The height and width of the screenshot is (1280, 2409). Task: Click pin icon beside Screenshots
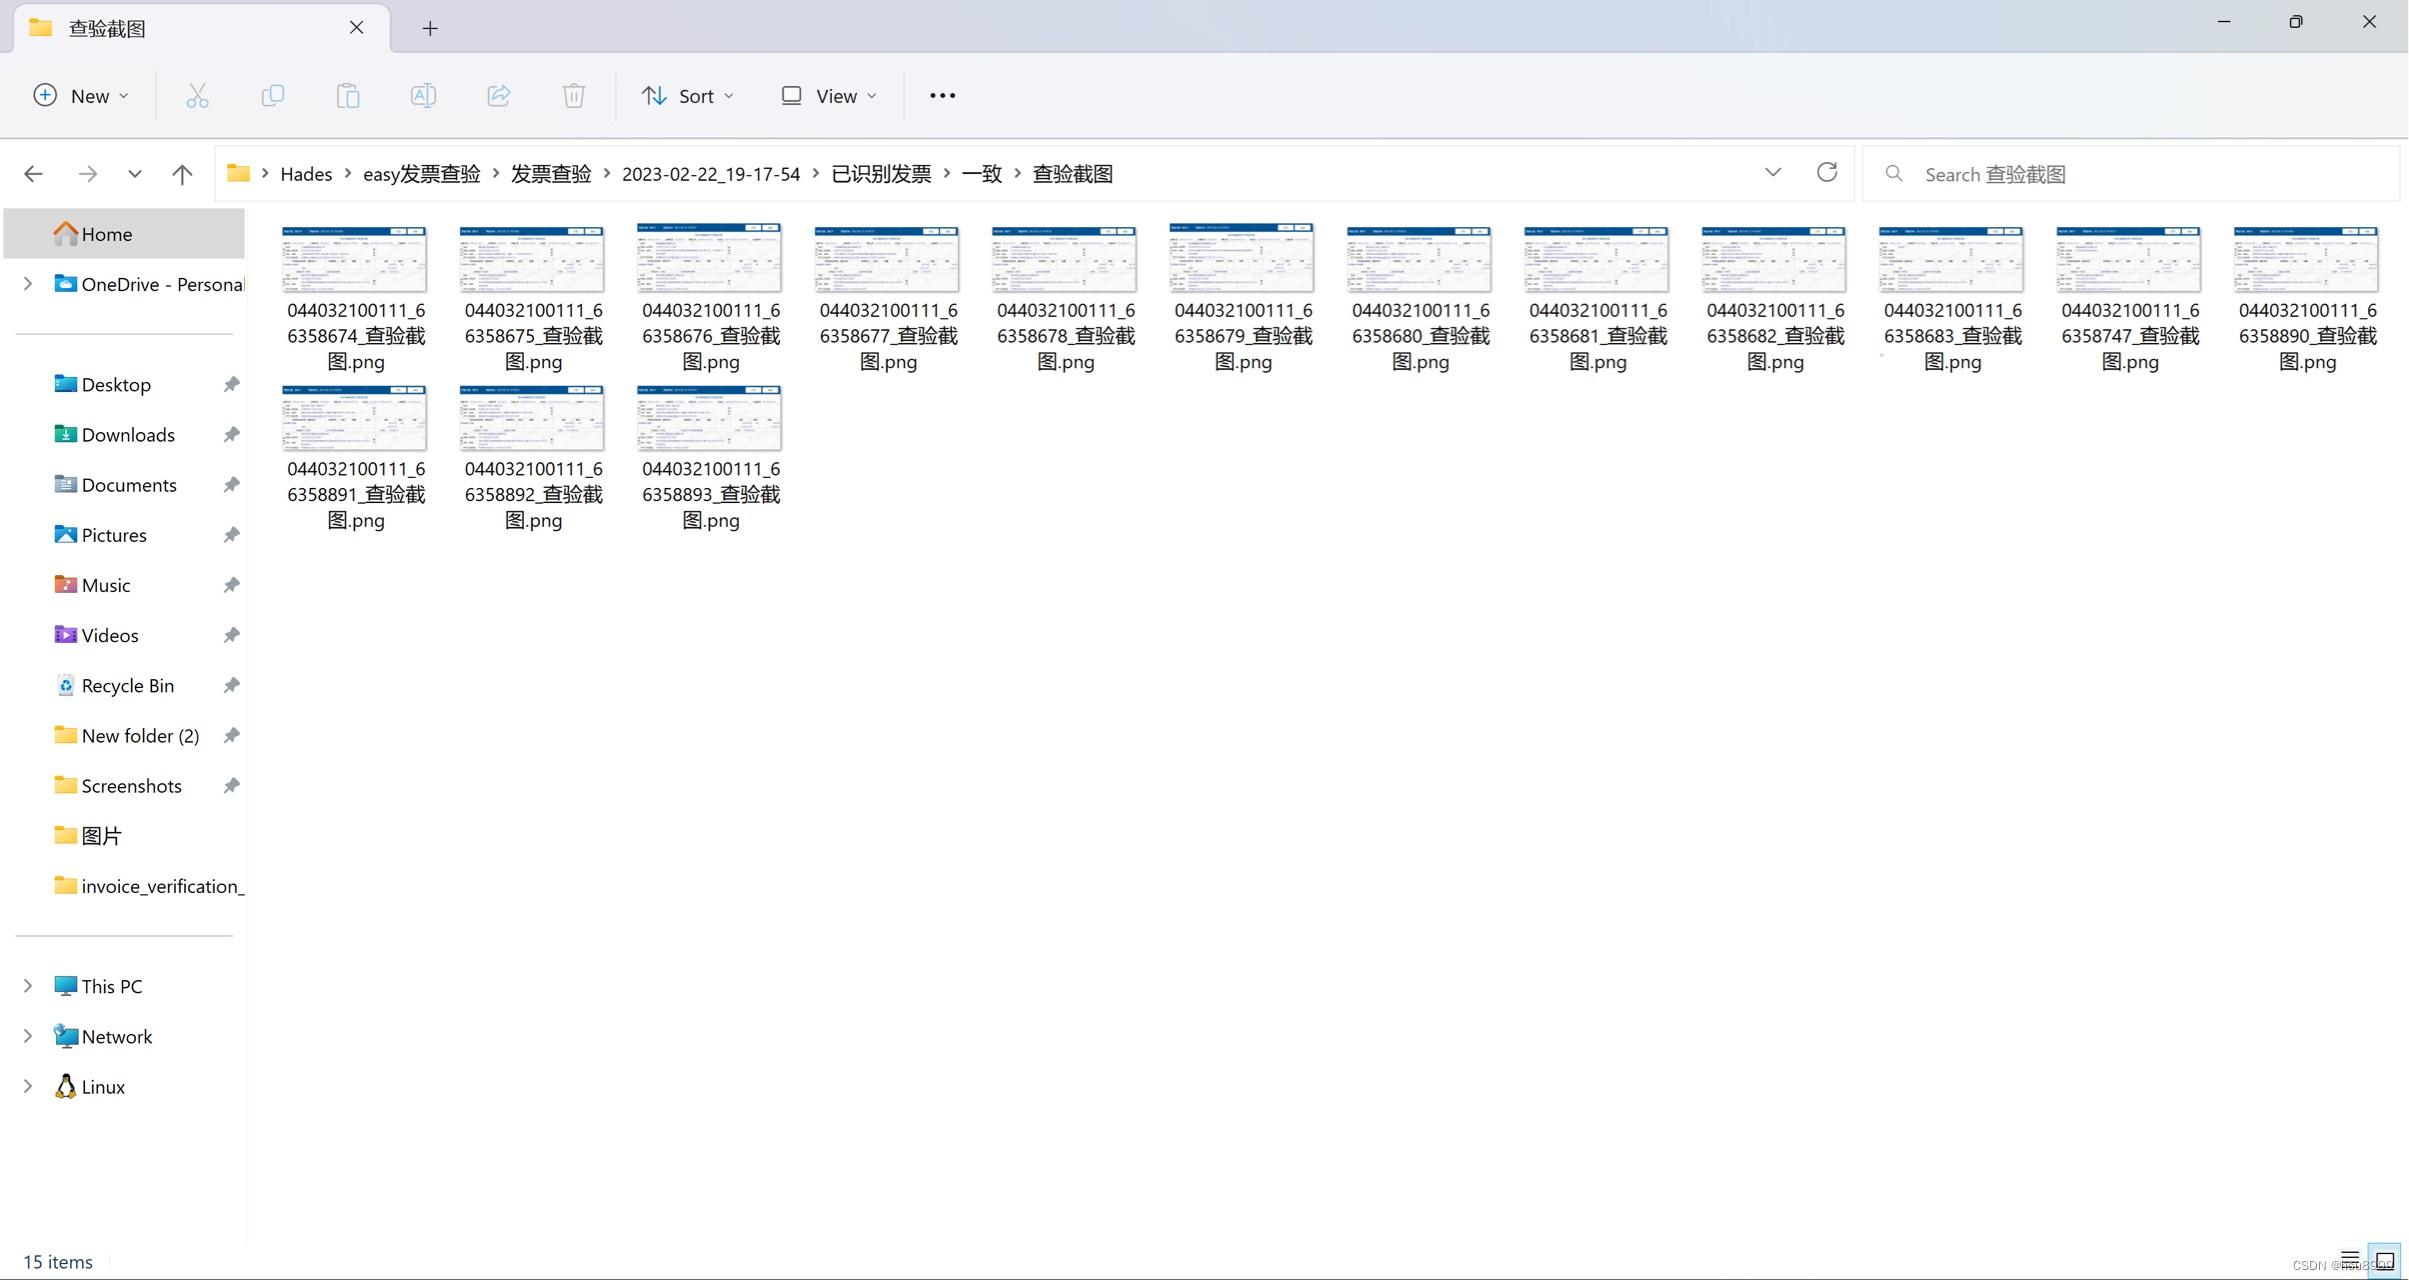[x=231, y=786]
